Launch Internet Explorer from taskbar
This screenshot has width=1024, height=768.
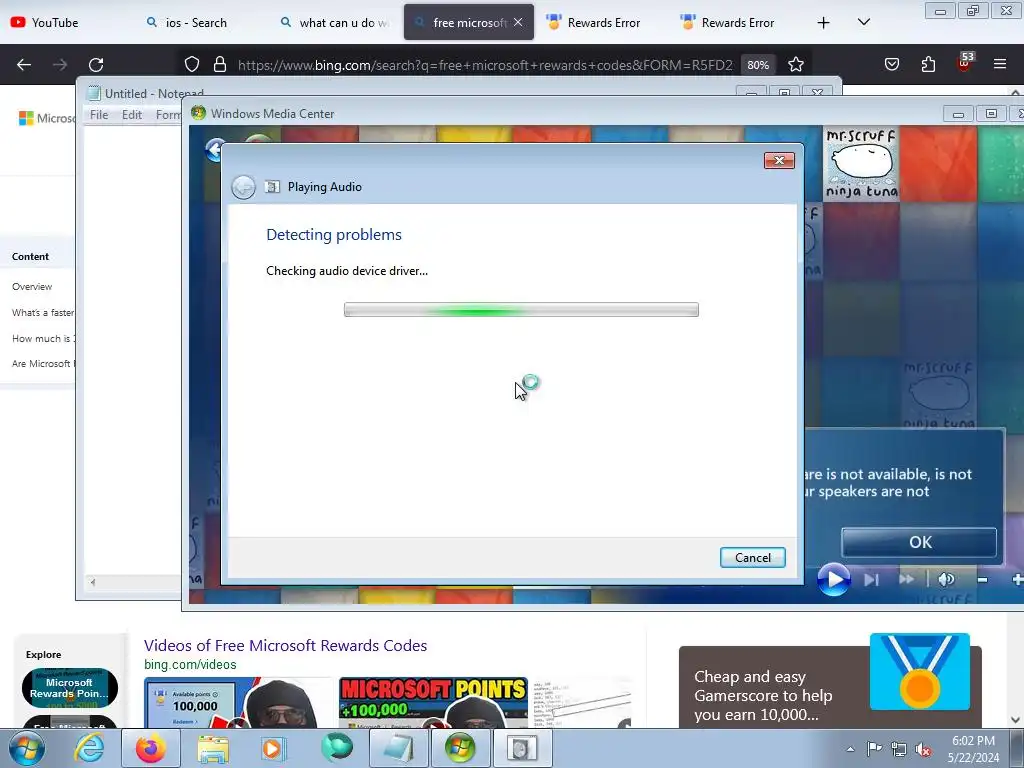pos(89,748)
